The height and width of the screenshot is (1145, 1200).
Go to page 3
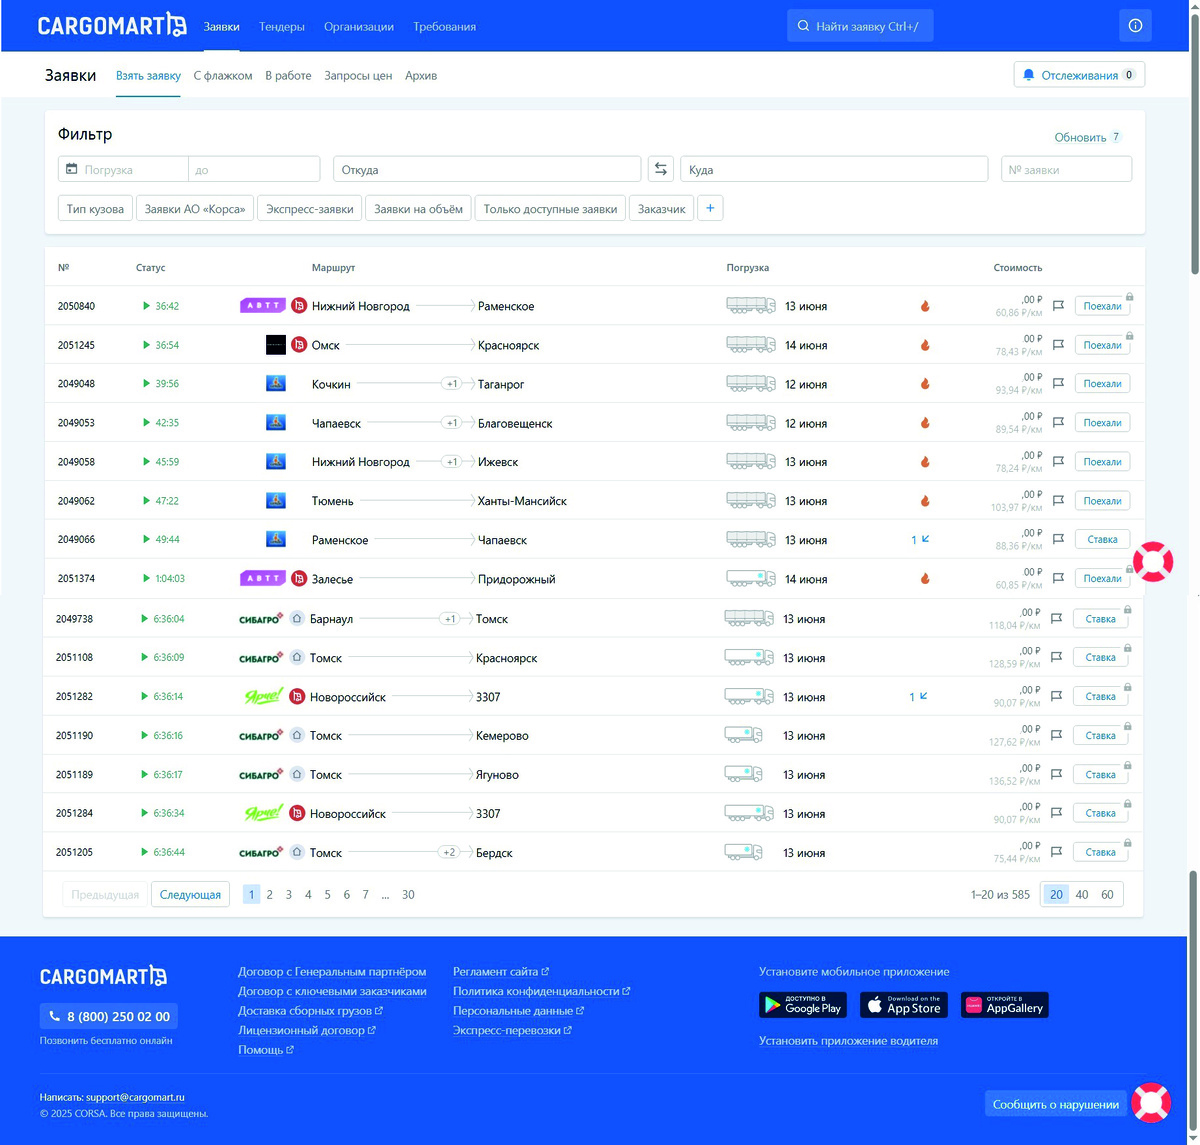[289, 895]
